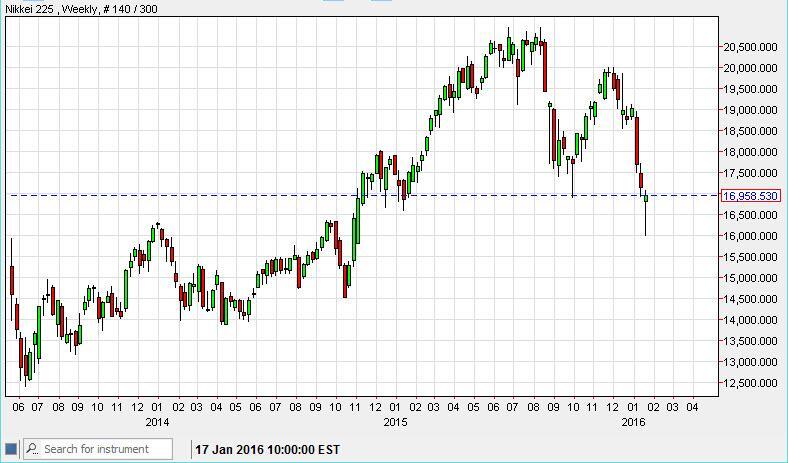Click the 2015 year label on time axis

(x=395, y=422)
